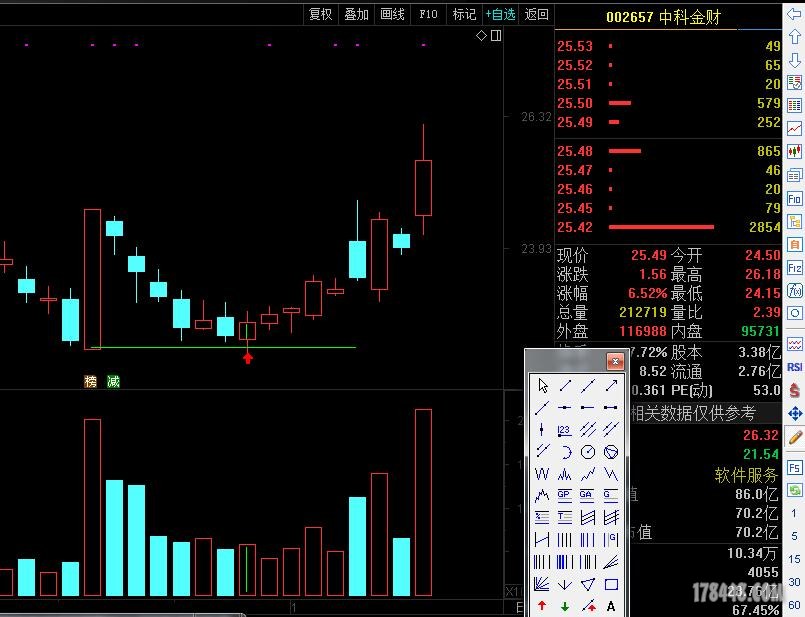This screenshot has width=805, height=617.
Task: Select the GA golden amplitude lines tool
Action: pyautogui.click(x=587, y=495)
